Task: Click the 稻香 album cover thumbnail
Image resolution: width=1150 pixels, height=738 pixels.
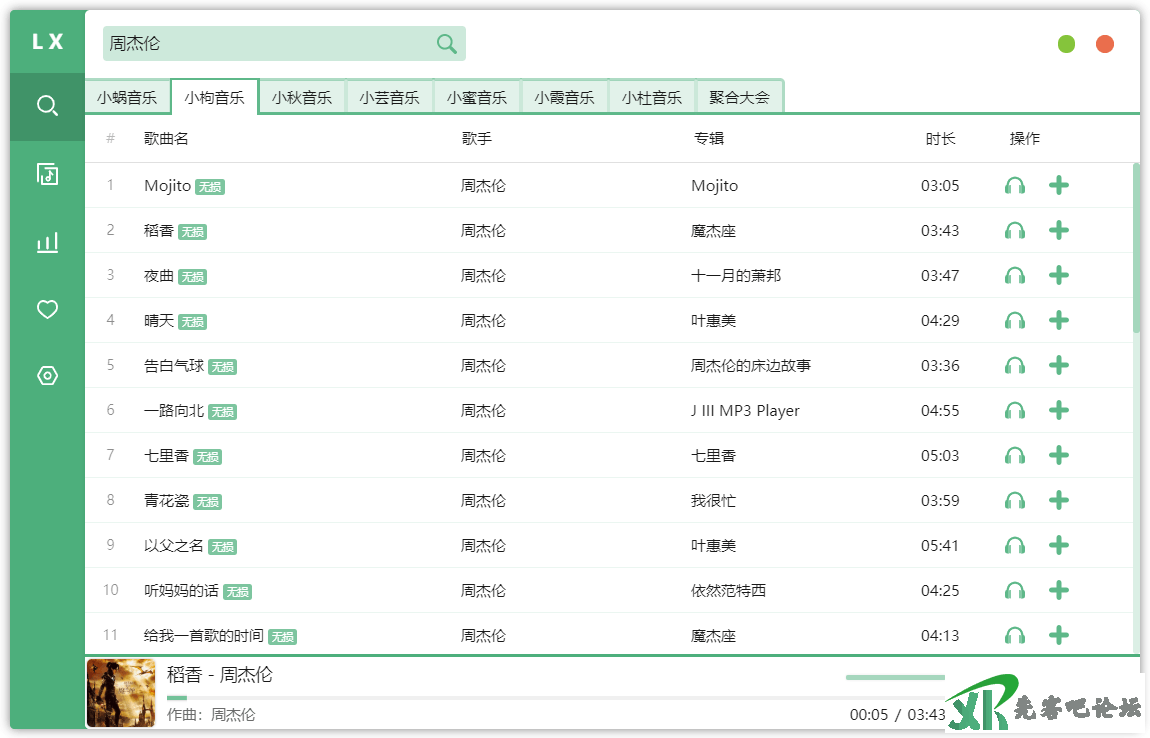Action: 121,693
